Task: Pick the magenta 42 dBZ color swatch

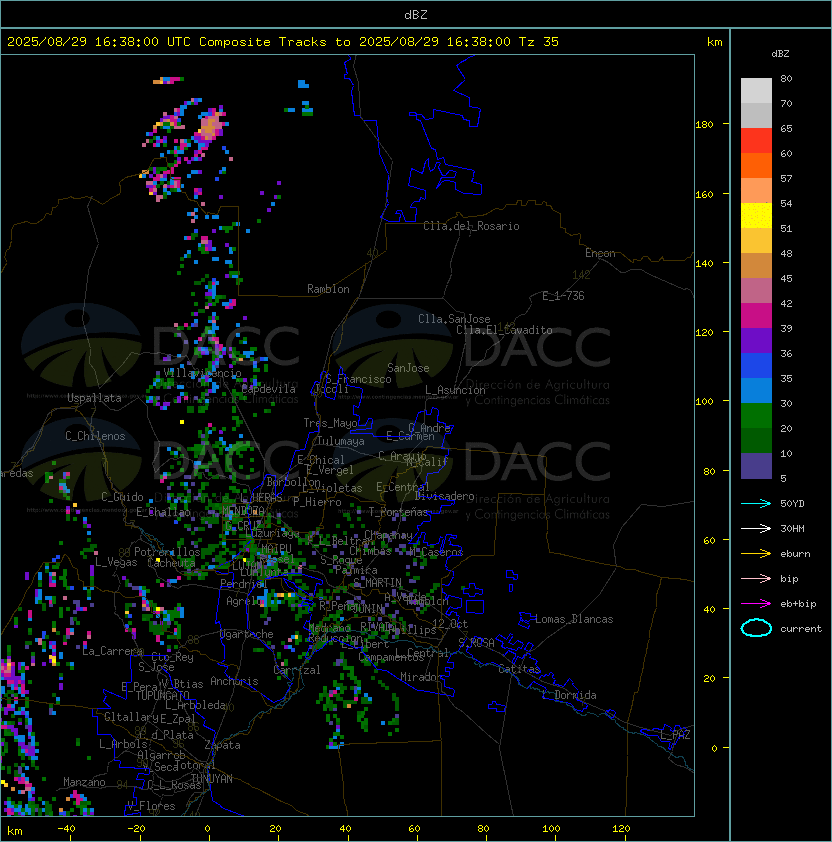Action: pos(756,316)
